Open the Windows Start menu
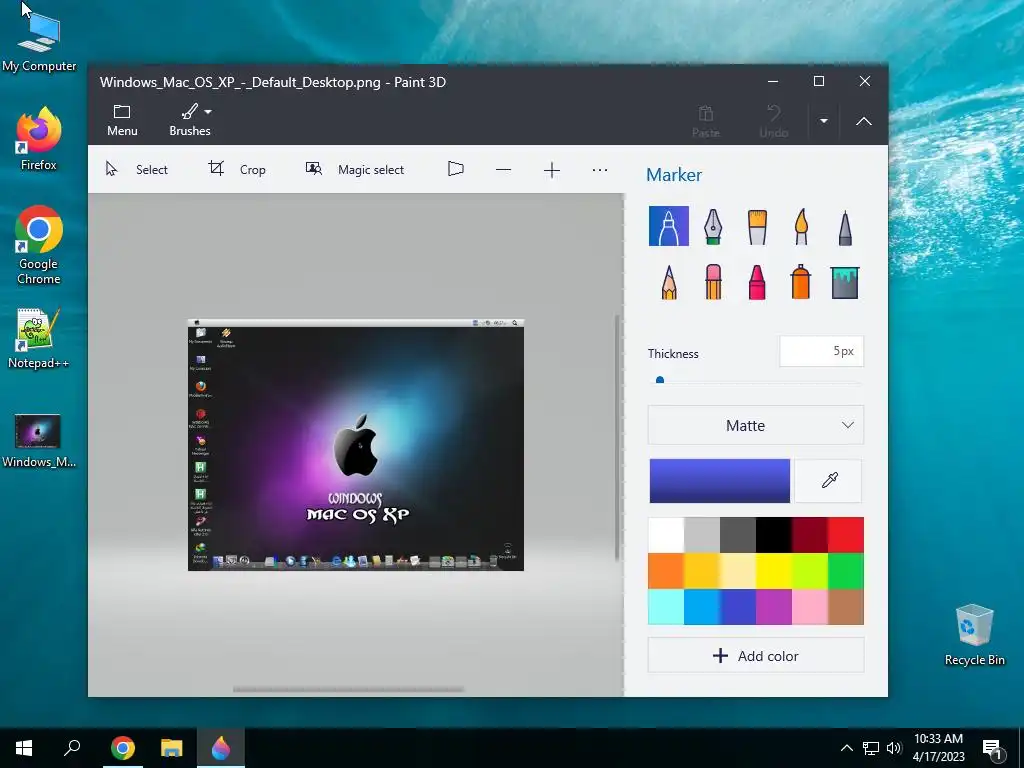This screenshot has width=1024, height=768. pyautogui.click(x=24, y=748)
